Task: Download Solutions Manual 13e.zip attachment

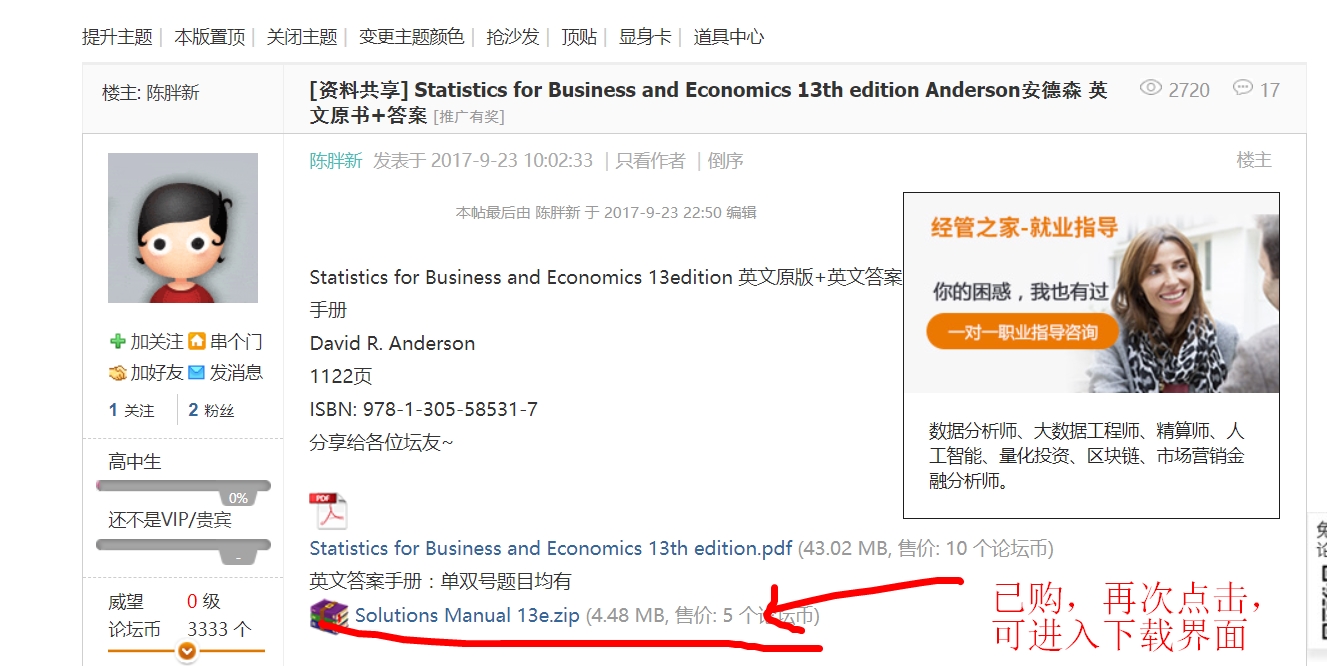Action: click(467, 616)
